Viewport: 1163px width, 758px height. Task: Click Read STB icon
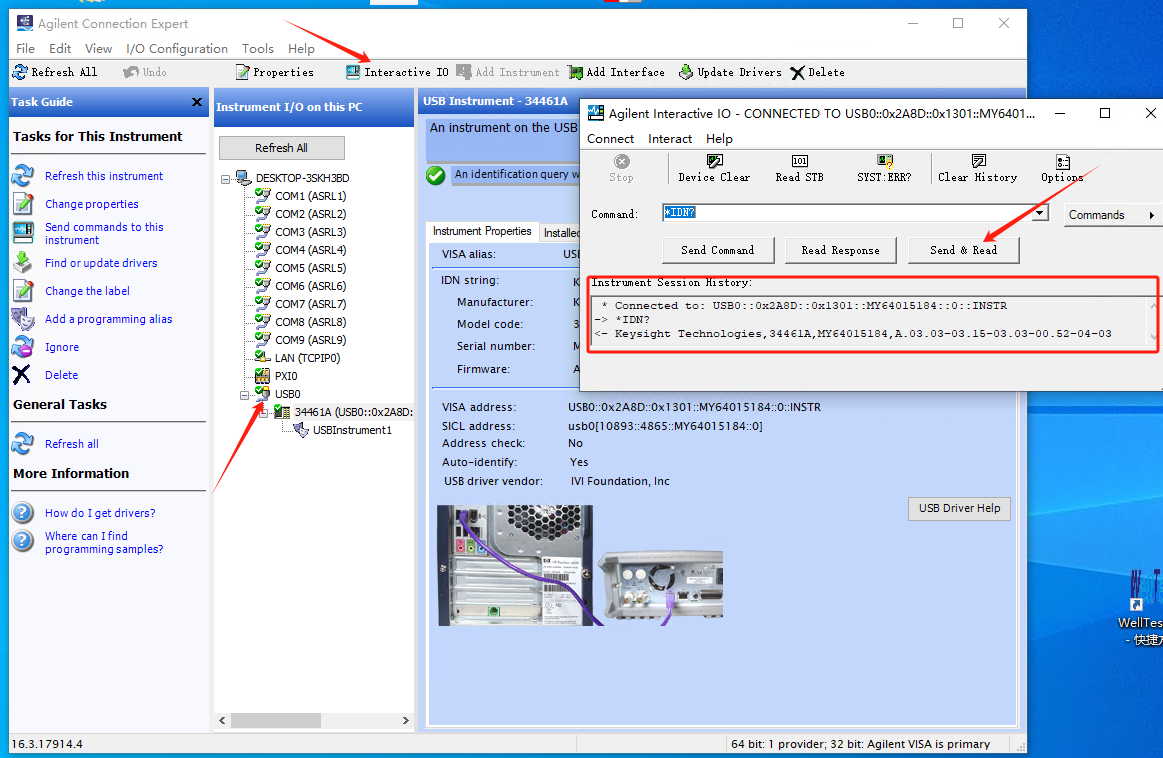coord(800,161)
